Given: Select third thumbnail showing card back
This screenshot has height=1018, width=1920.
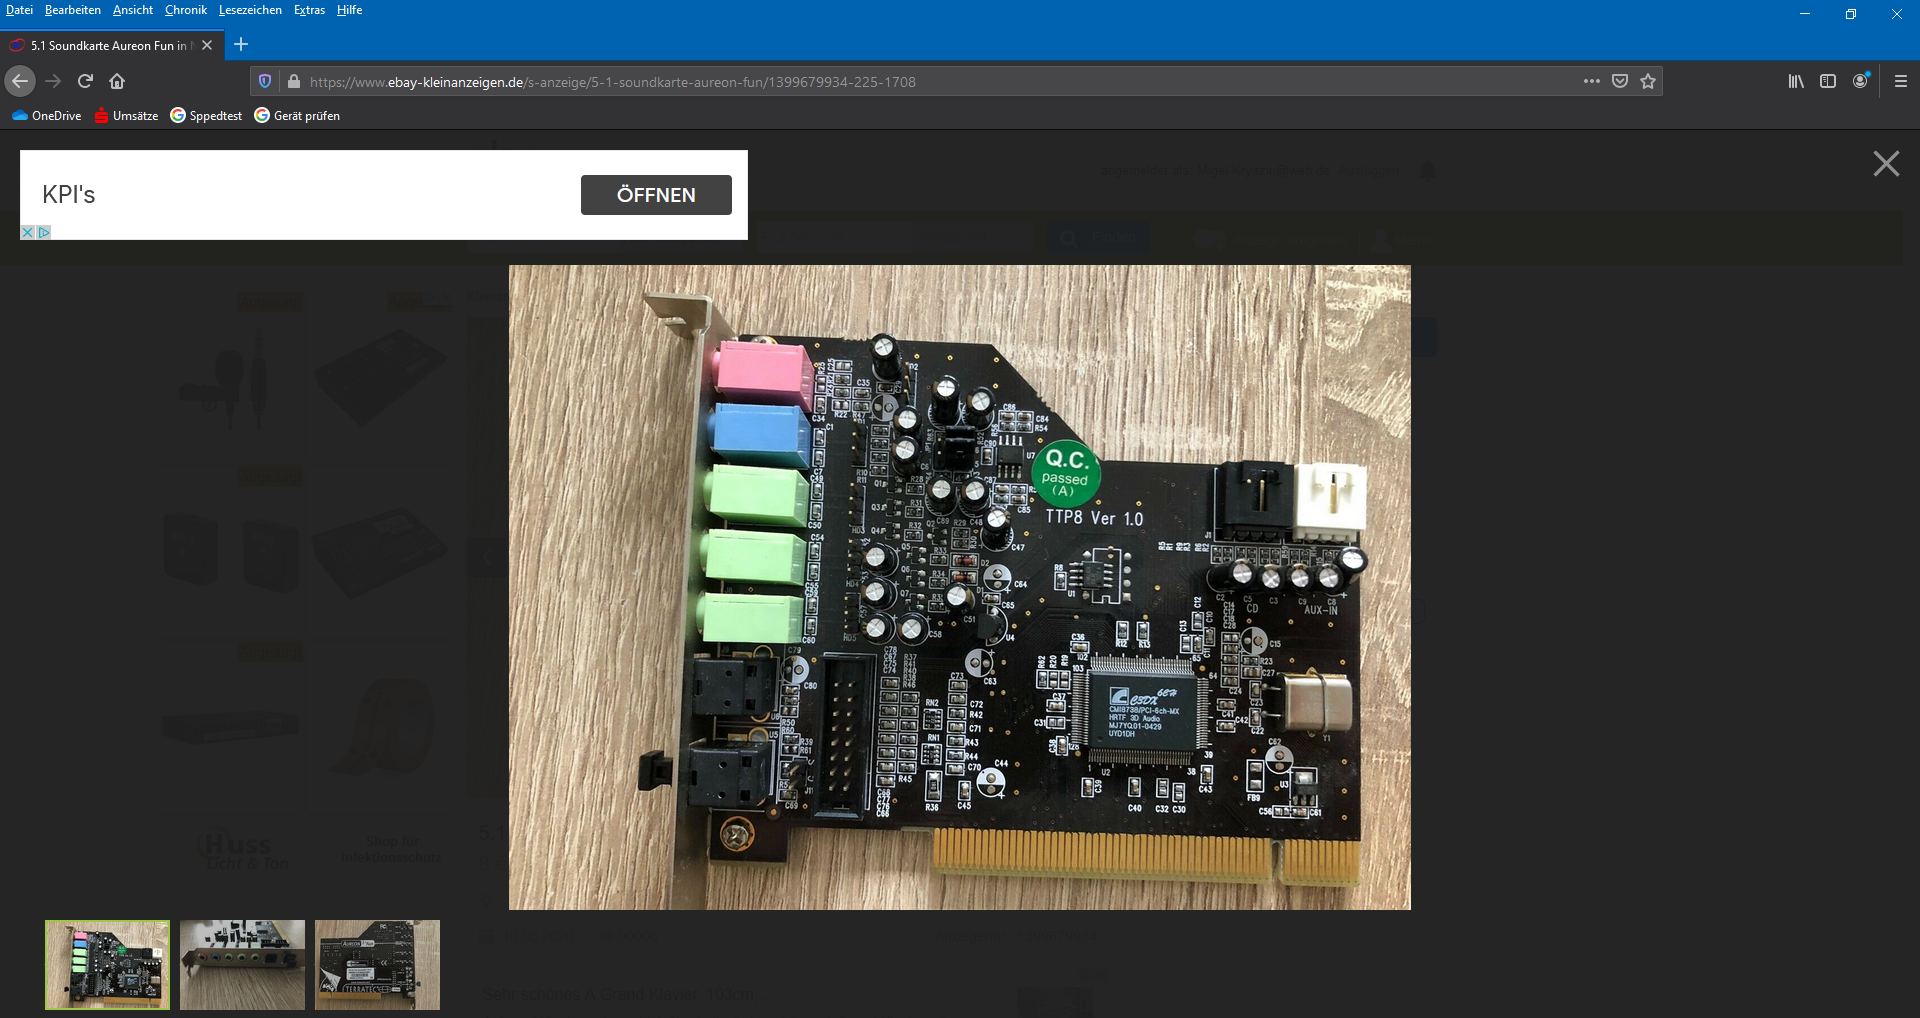Looking at the screenshot, I should [x=377, y=965].
